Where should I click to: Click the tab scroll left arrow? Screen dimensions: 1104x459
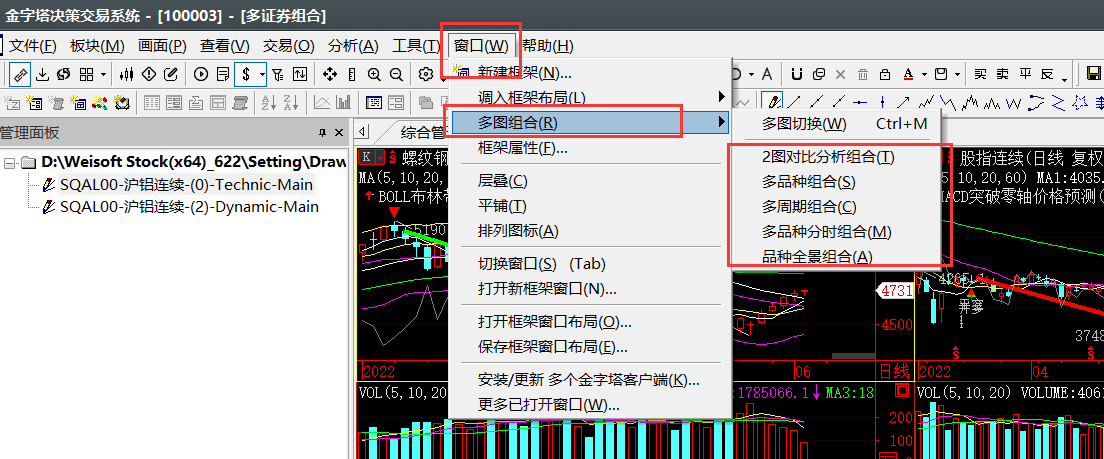pos(362,131)
